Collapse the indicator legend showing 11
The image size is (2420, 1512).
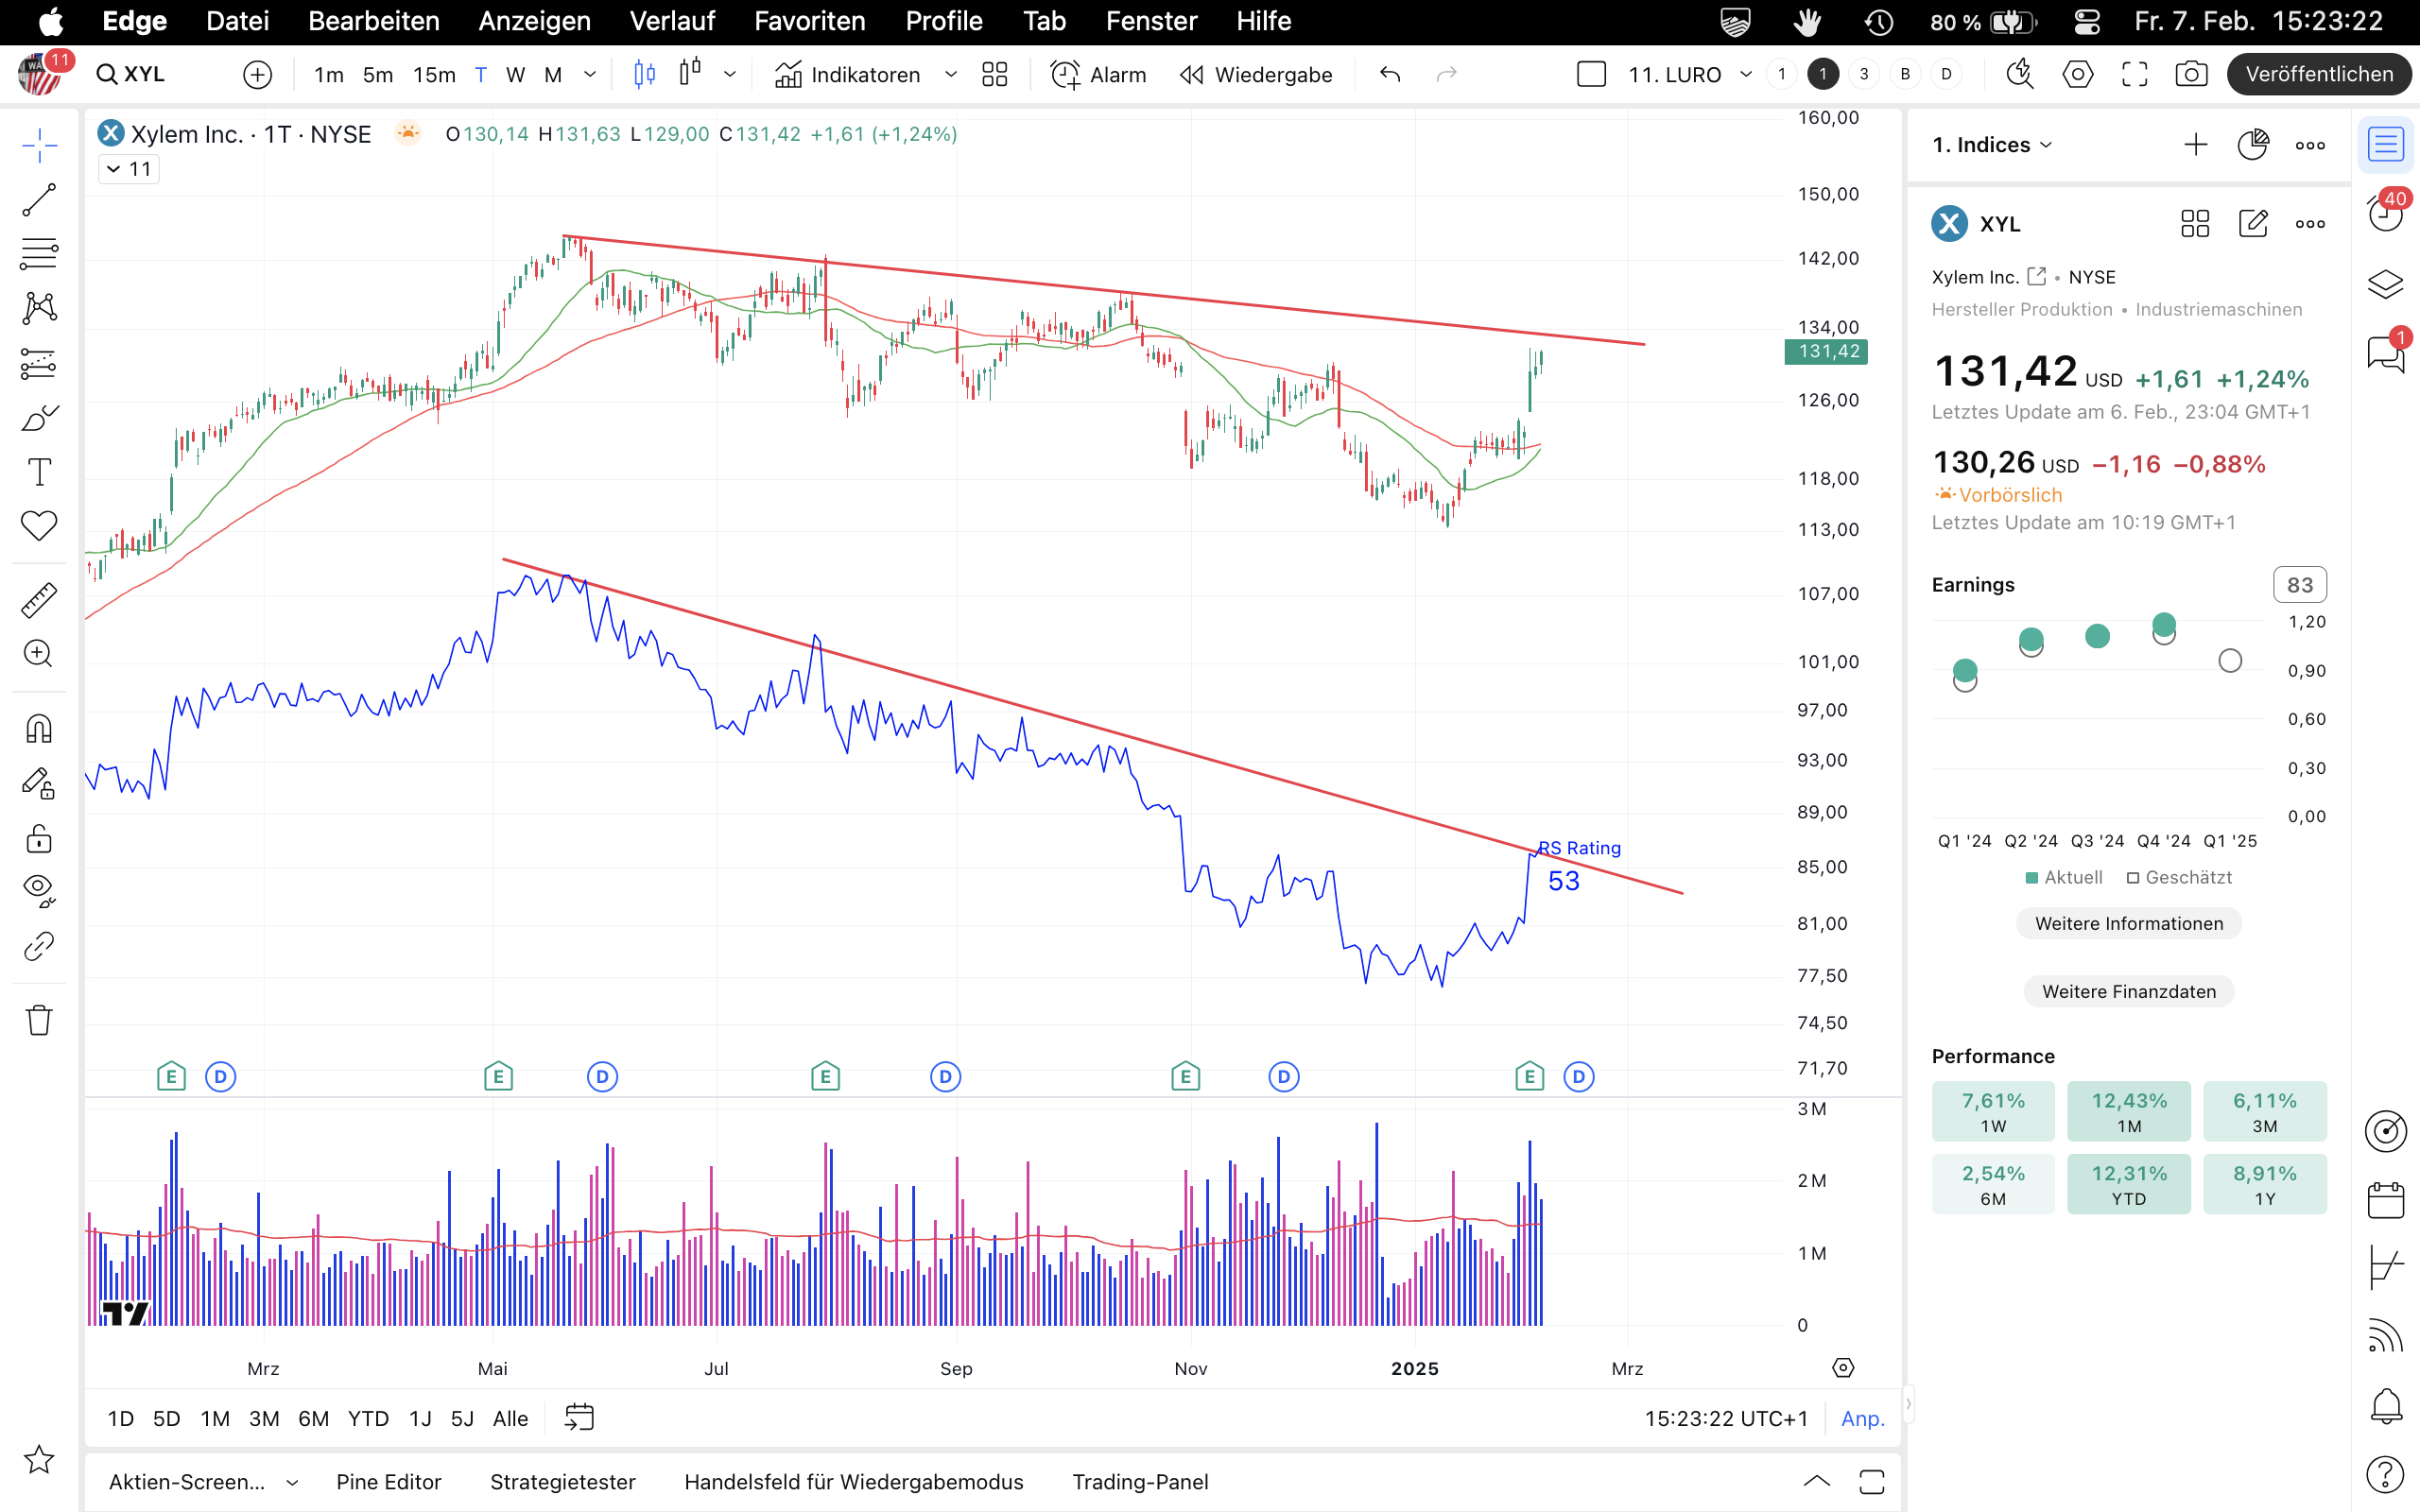(129, 169)
